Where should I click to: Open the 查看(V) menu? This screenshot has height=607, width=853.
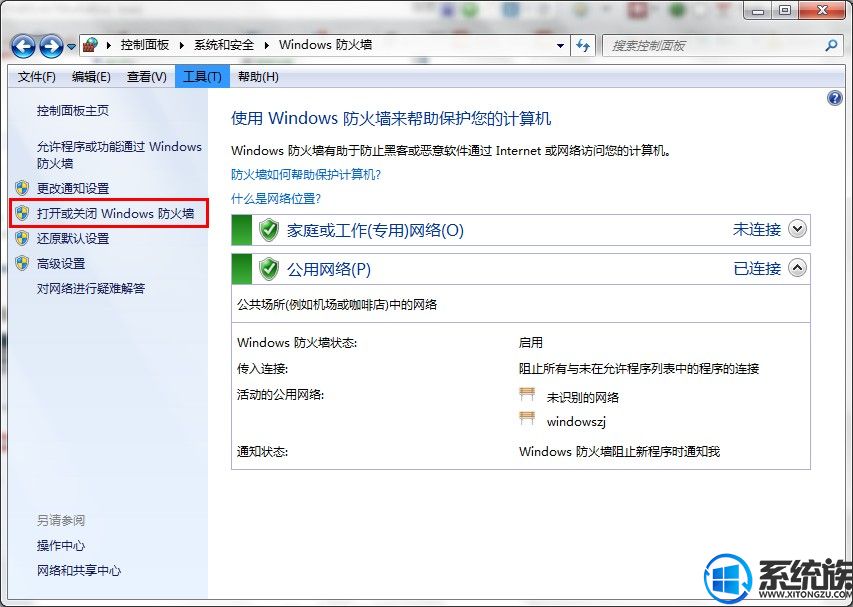[147, 77]
